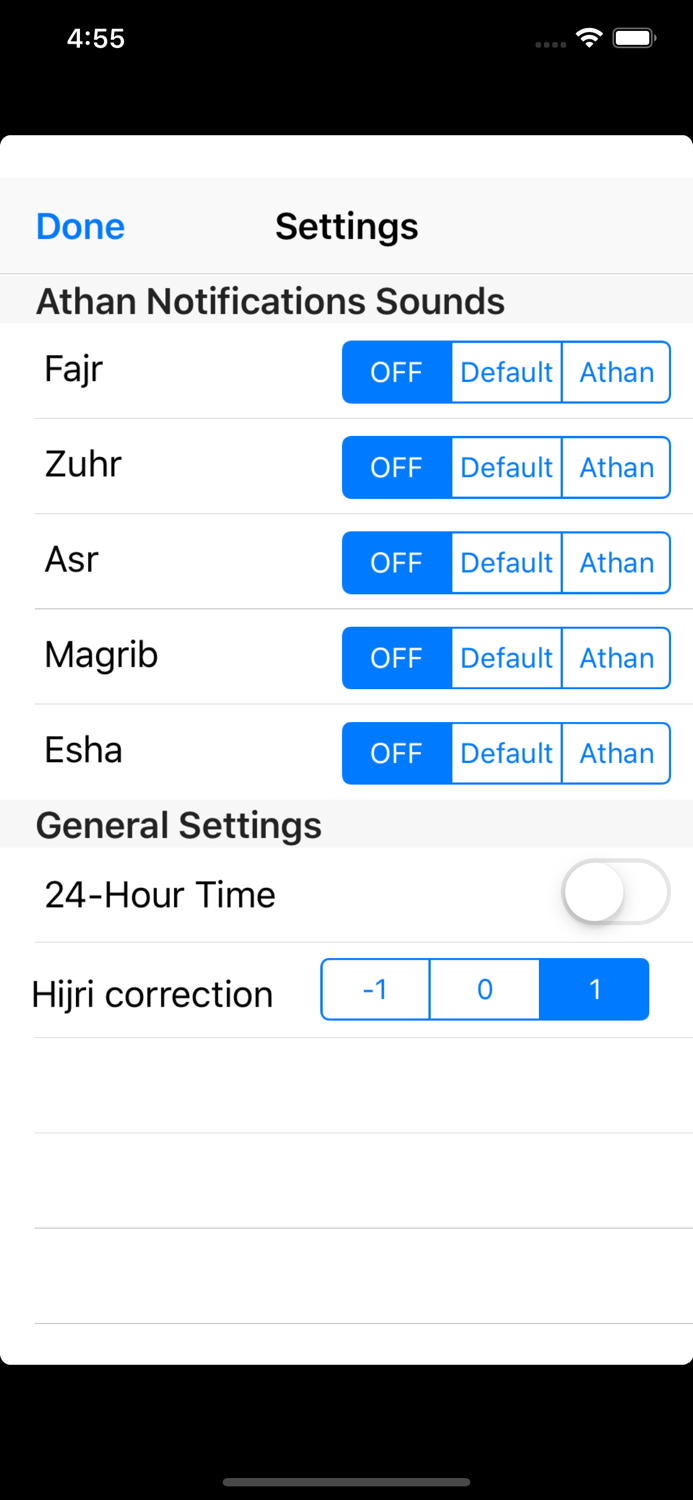Select Athan sound for Esha prayer
This screenshot has height=1500, width=693.
coord(616,753)
